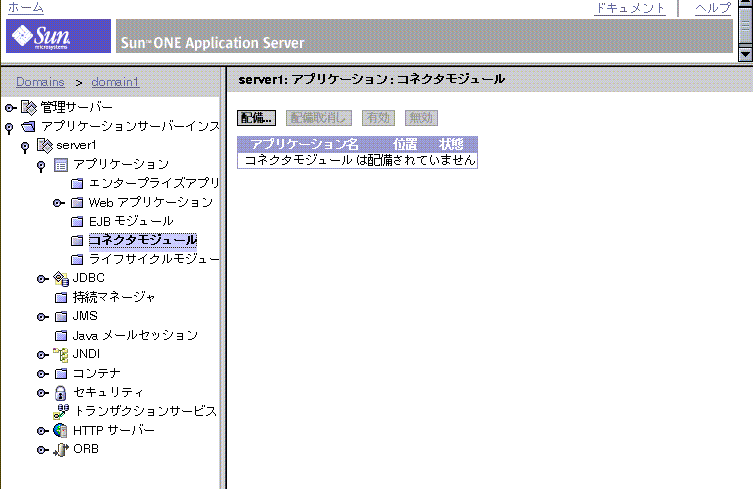Screen dimensions: 753x489
Task: Select EJB モジュール tree item
Action: pyautogui.click(x=131, y=221)
